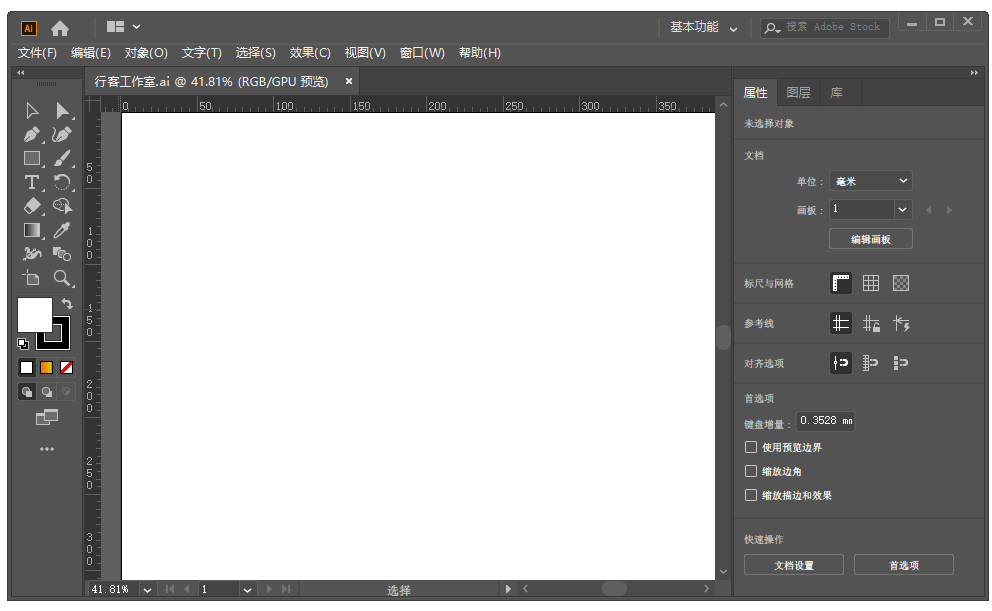Image resolution: width=992 pixels, height=611 pixels.
Task: Open the Effect menu
Action: click(310, 53)
